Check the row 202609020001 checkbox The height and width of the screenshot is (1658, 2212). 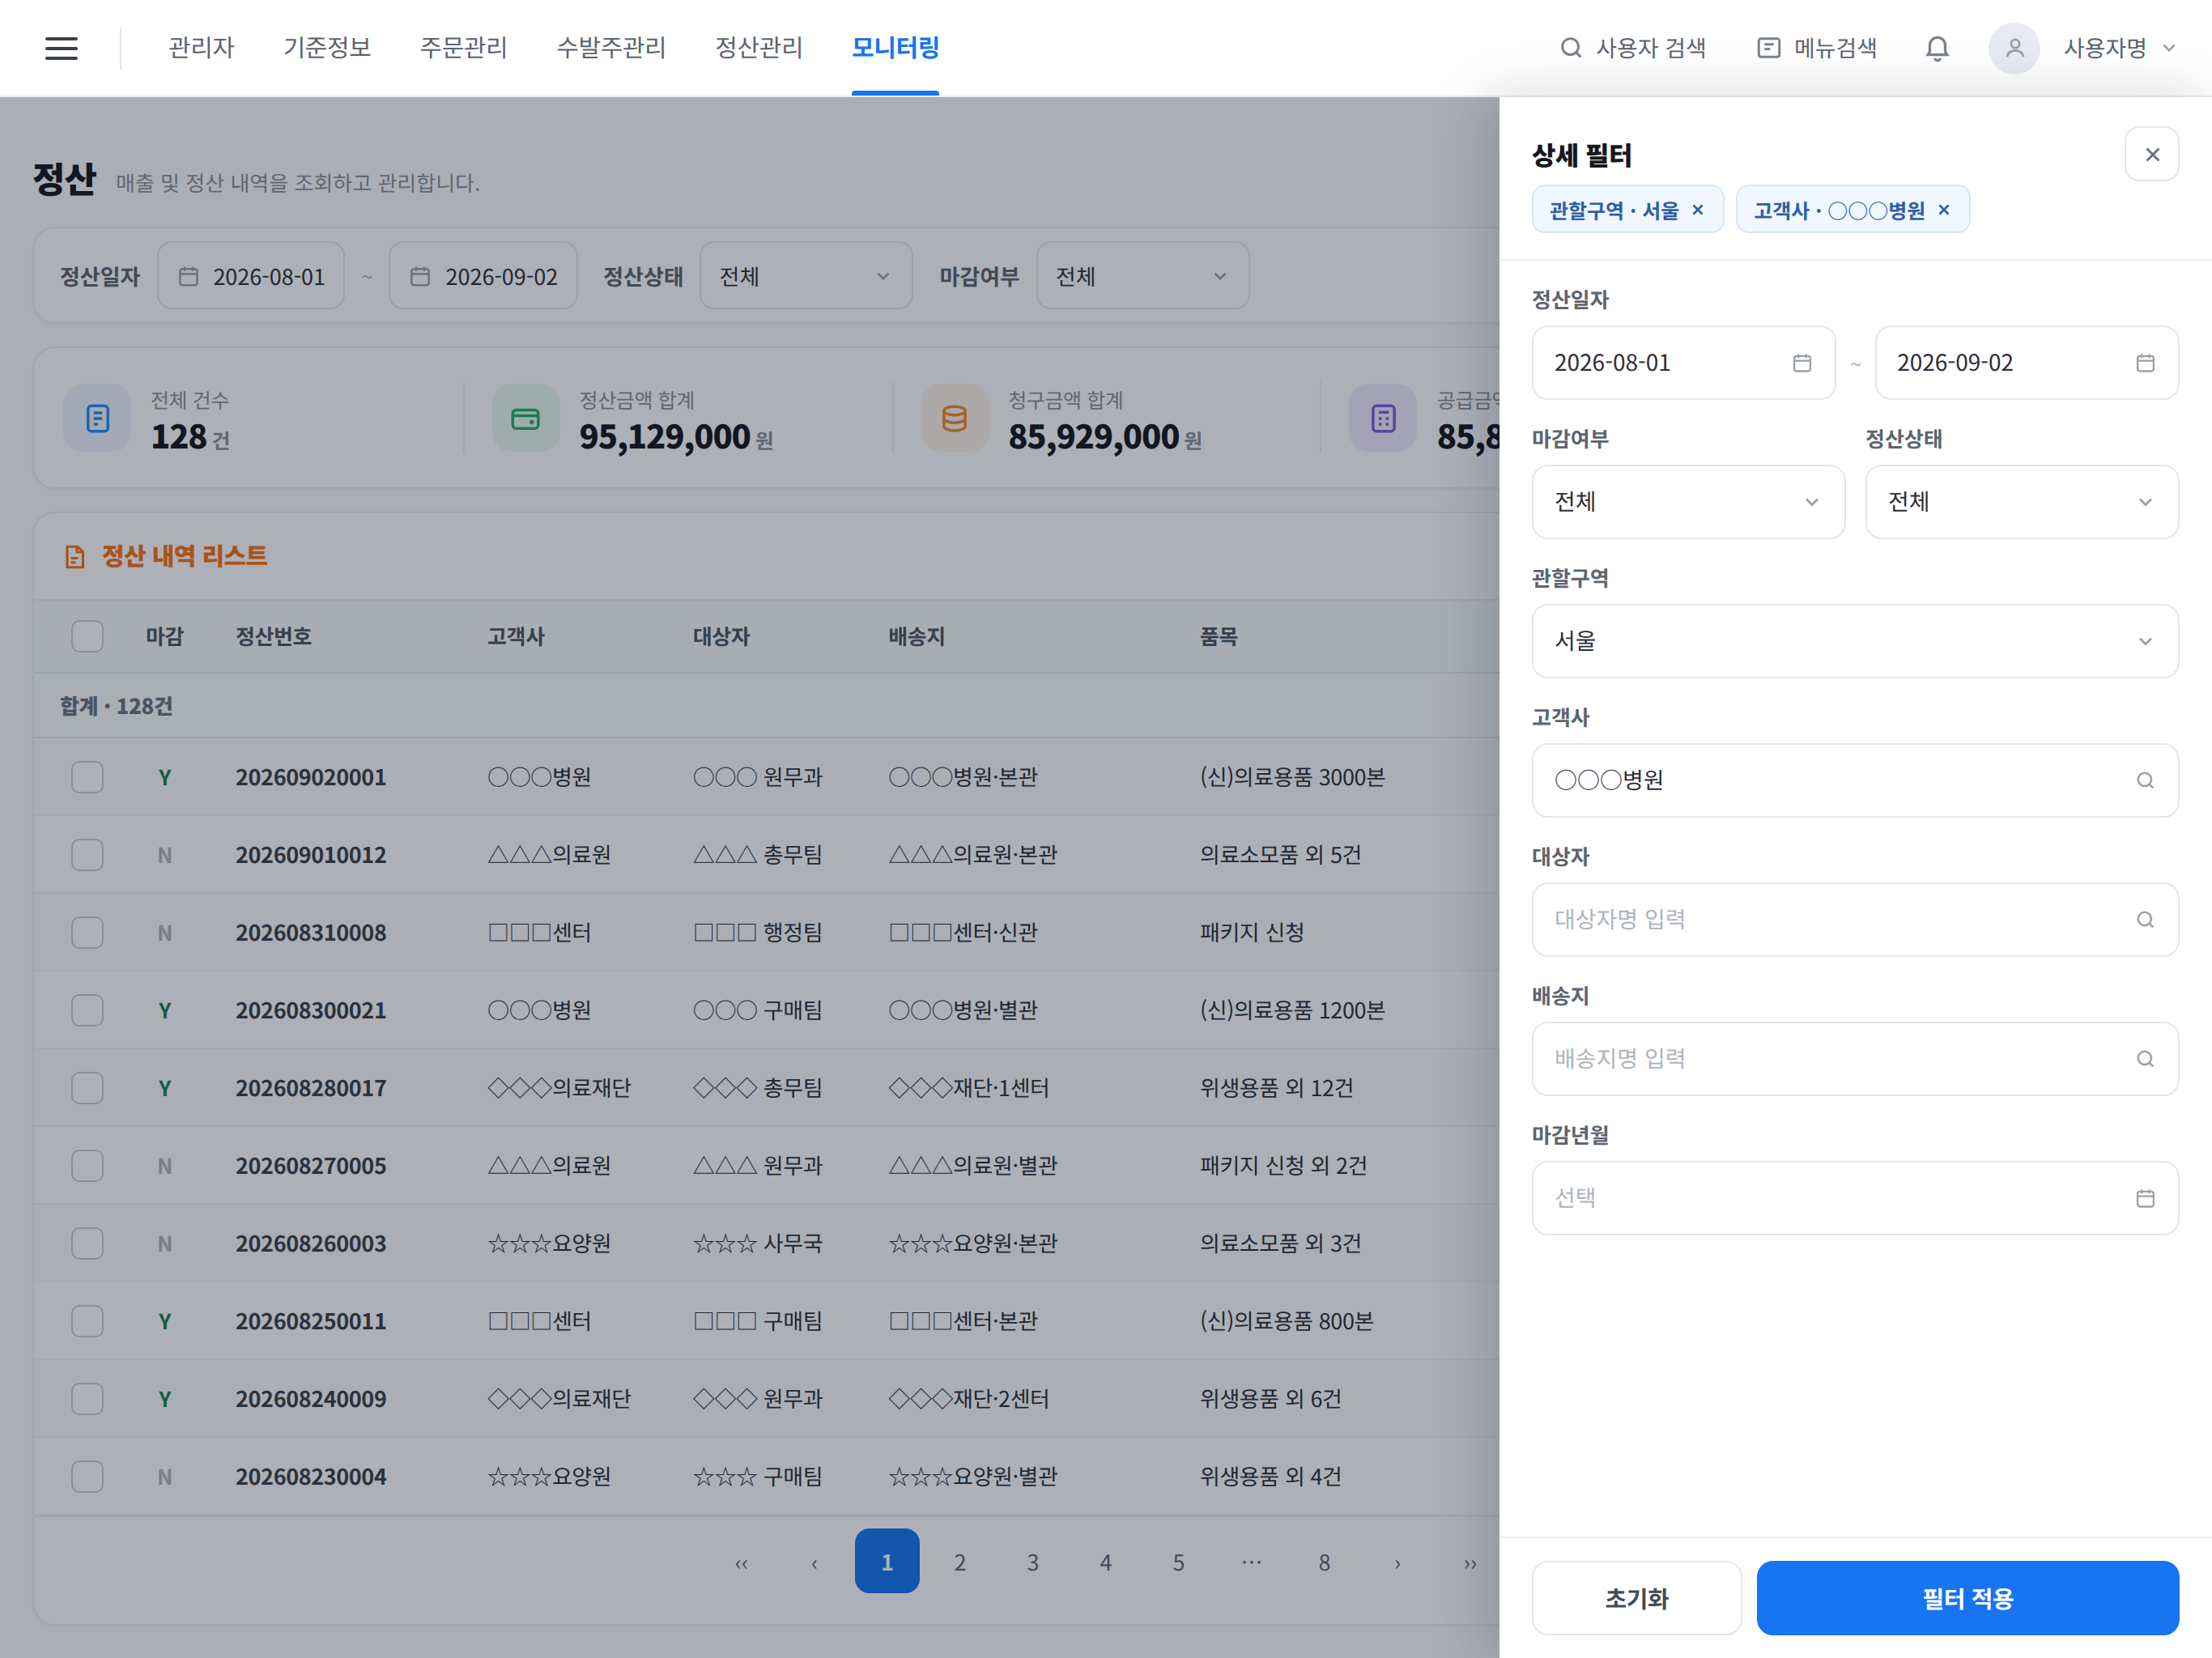click(87, 777)
